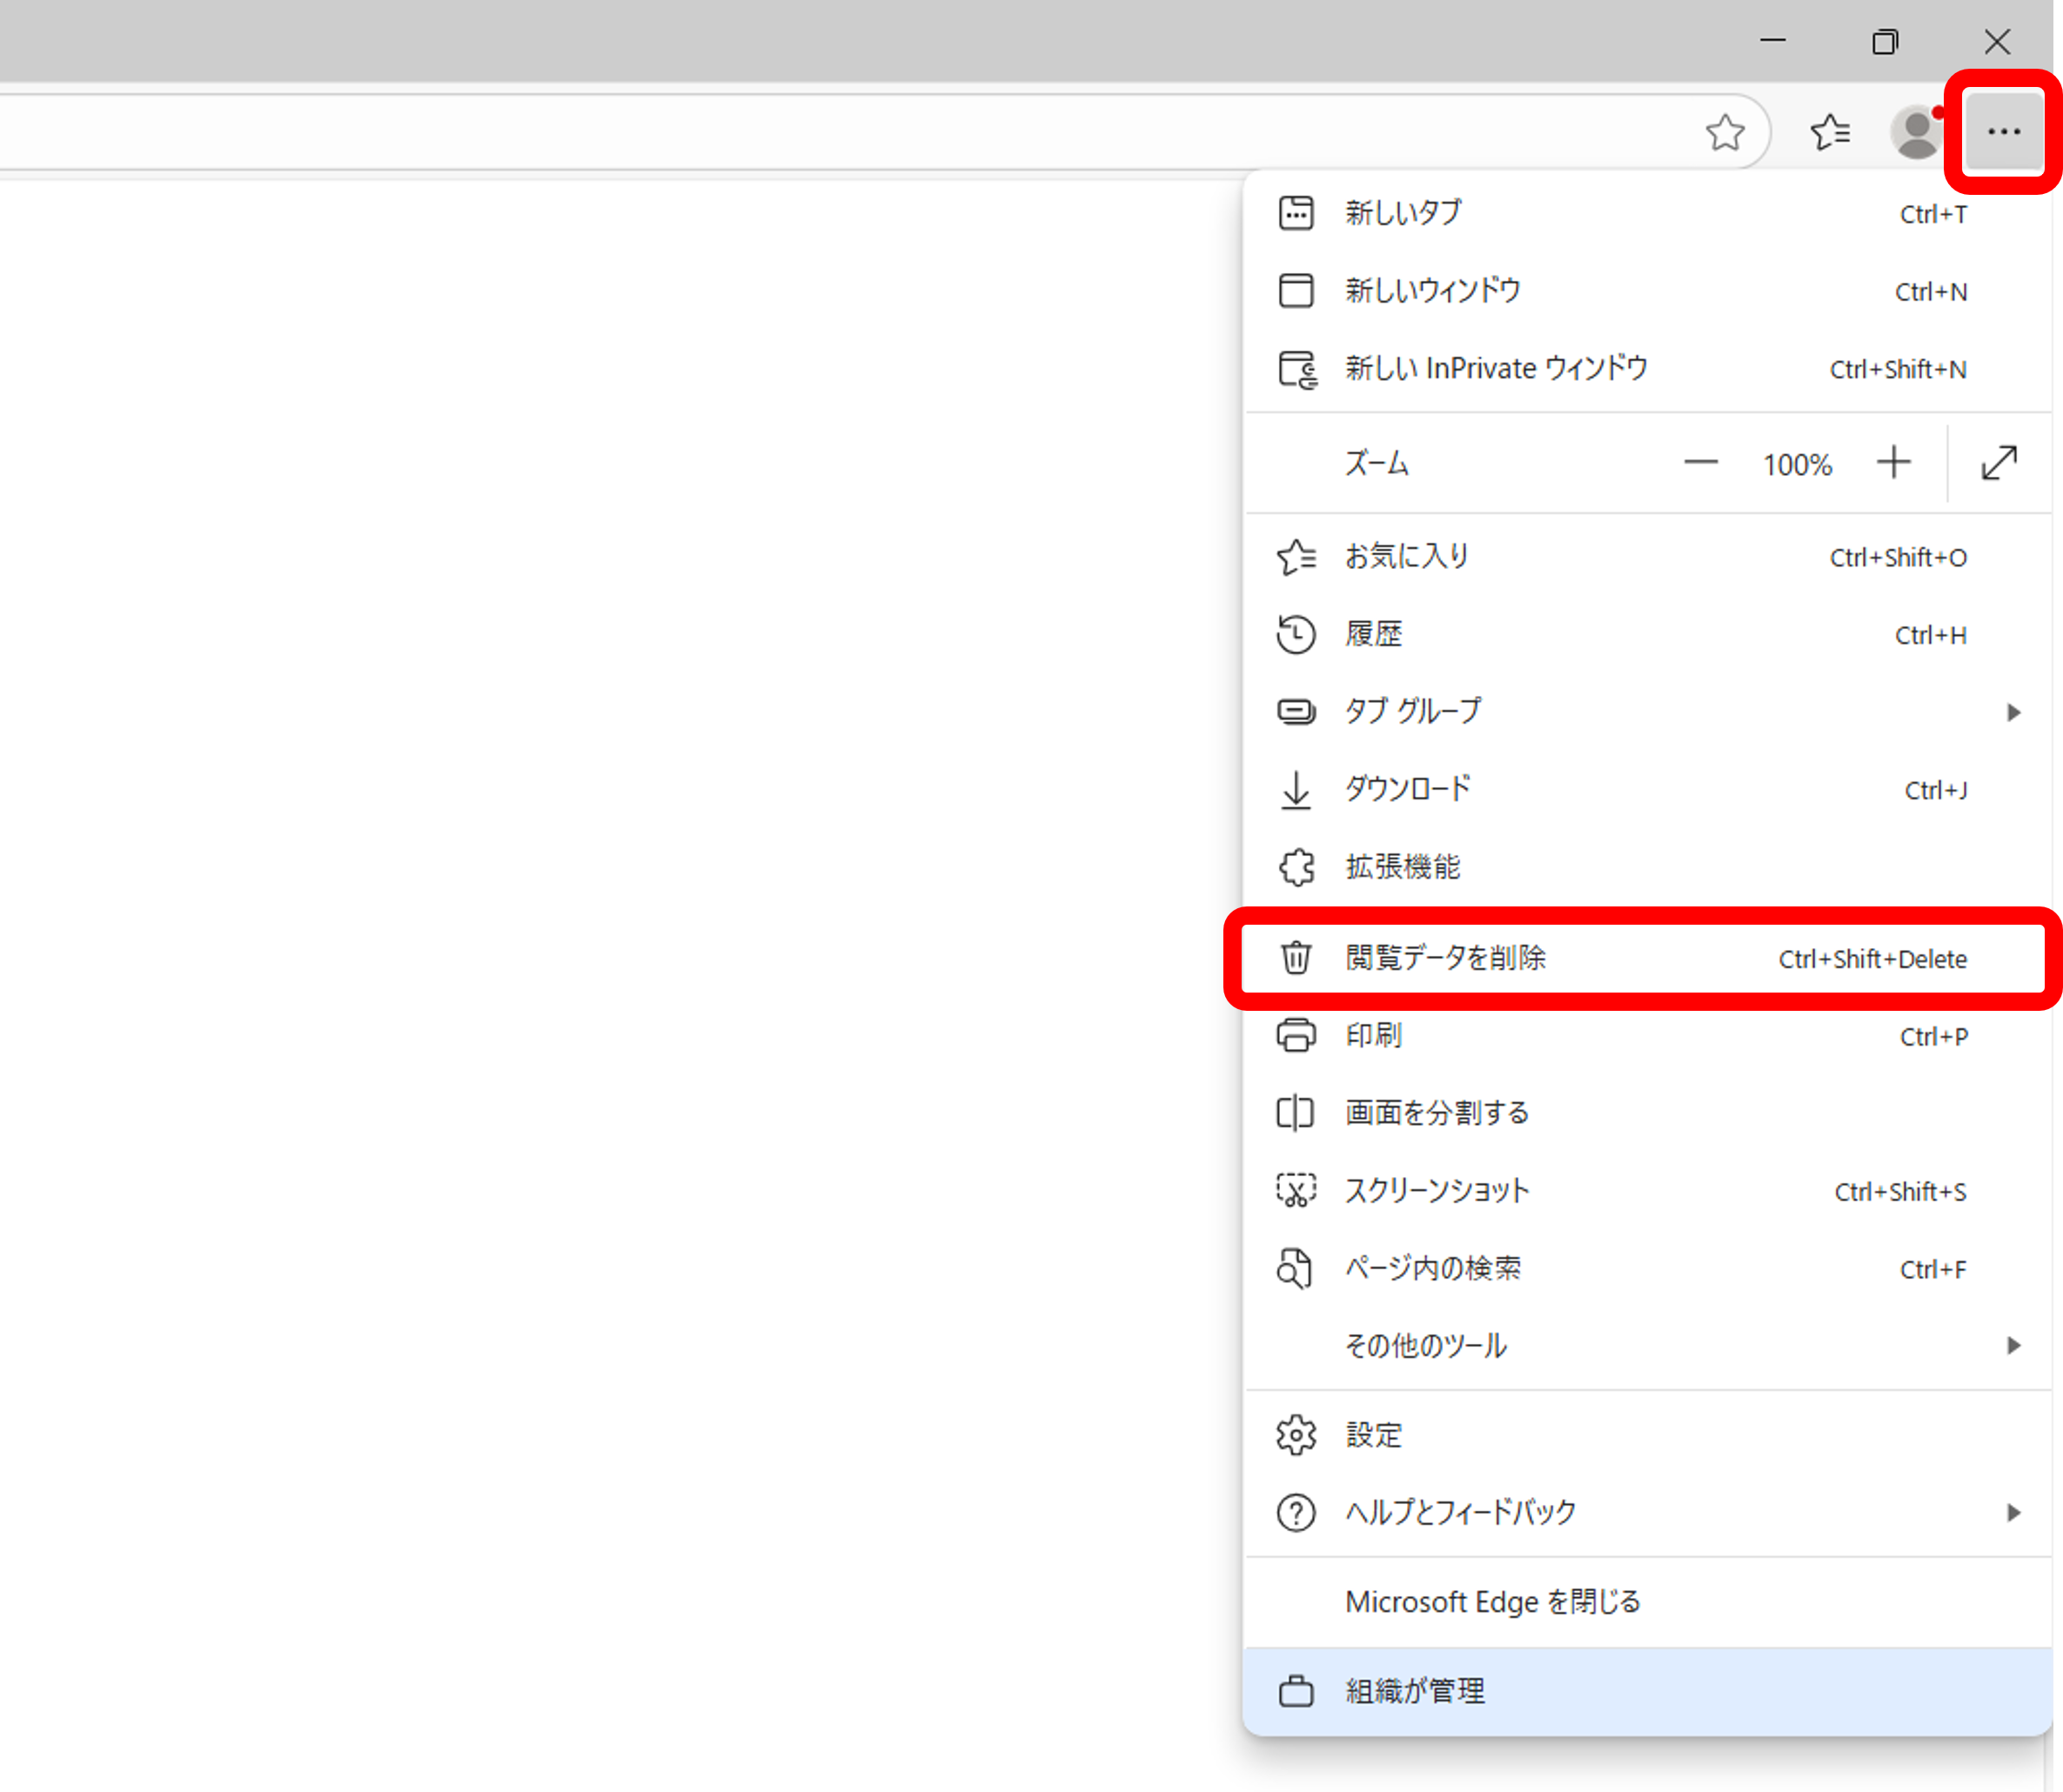
Task: Enter full screen via zoom expand icon
Action: [x=1998, y=463]
